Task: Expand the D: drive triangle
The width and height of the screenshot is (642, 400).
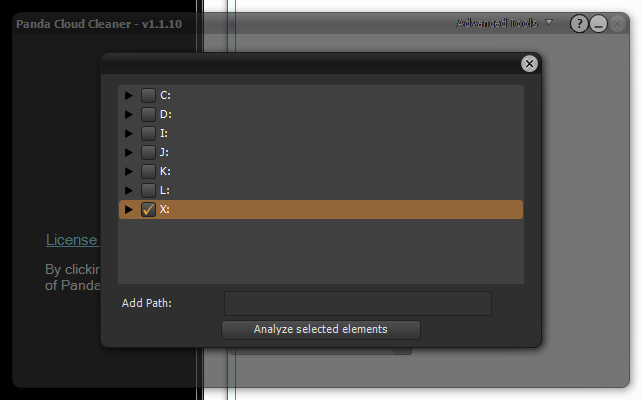Action: pyautogui.click(x=129, y=114)
